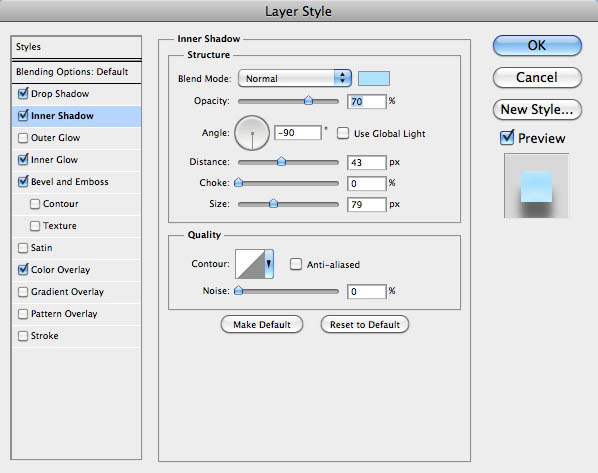Toggle the Anti-aliased checkbox
The image size is (598, 473).
(x=296, y=264)
